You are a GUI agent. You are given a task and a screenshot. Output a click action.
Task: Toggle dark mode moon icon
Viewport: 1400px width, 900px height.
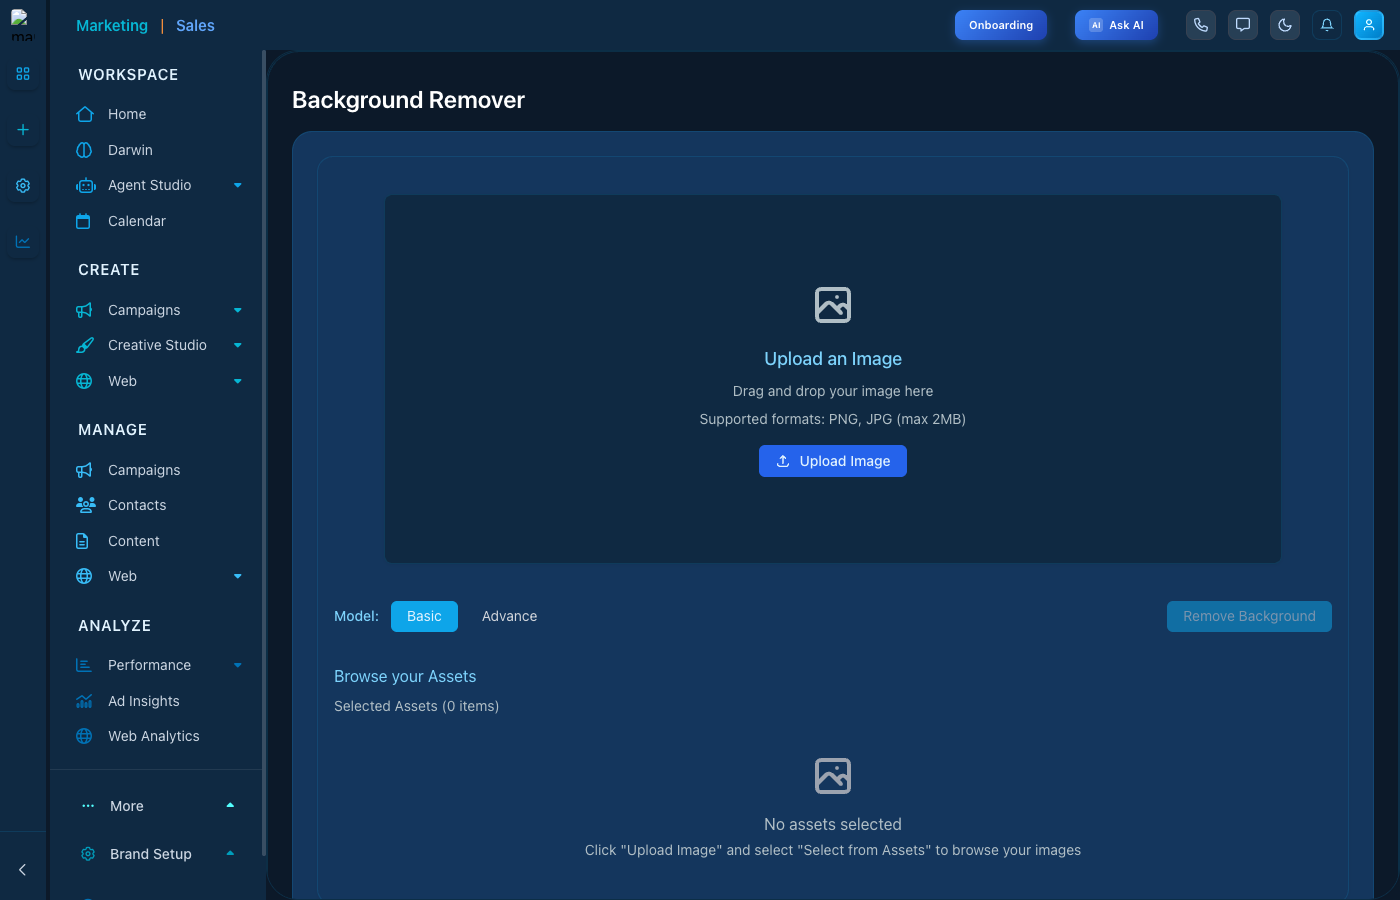[1285, 25]
